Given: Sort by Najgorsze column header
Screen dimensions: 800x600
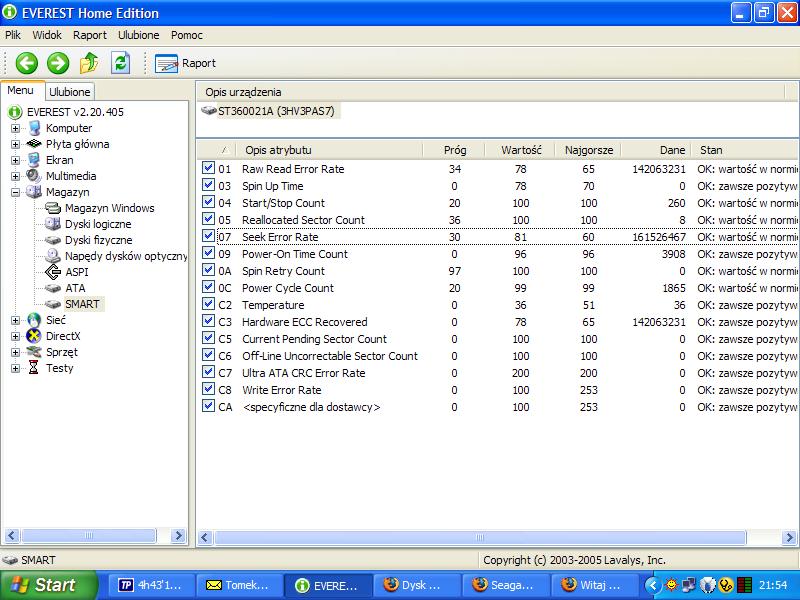Looking at the screenshot, I should [x=588, y=150].
